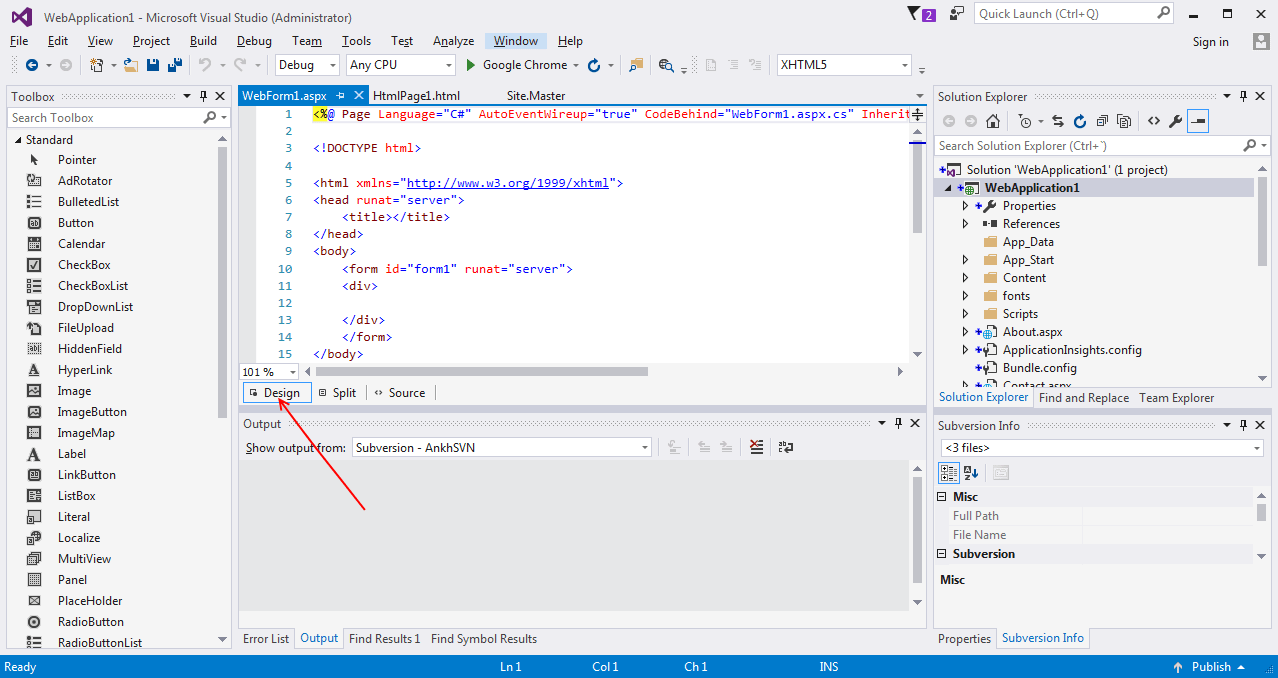This screenshot has height=678, width=1278.
Task: Clear All output messages in Output window
Action: [x=756, y=447]
